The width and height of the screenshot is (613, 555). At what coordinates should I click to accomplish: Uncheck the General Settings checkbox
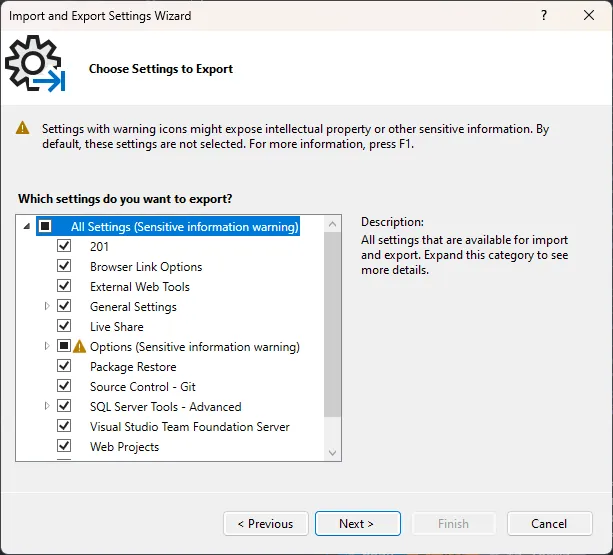[x=64, y=306]
